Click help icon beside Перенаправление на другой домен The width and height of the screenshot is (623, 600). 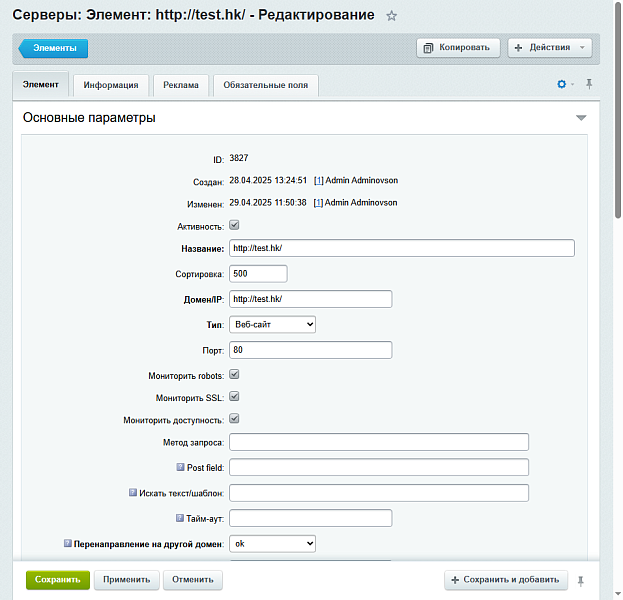tap(68, 543)
